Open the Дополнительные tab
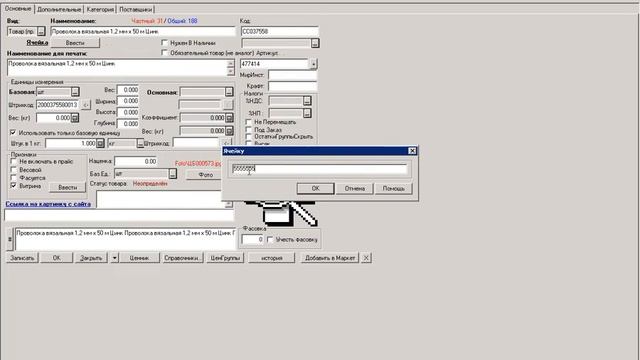Screen dimensions: 640x360 tap(59, 9)
